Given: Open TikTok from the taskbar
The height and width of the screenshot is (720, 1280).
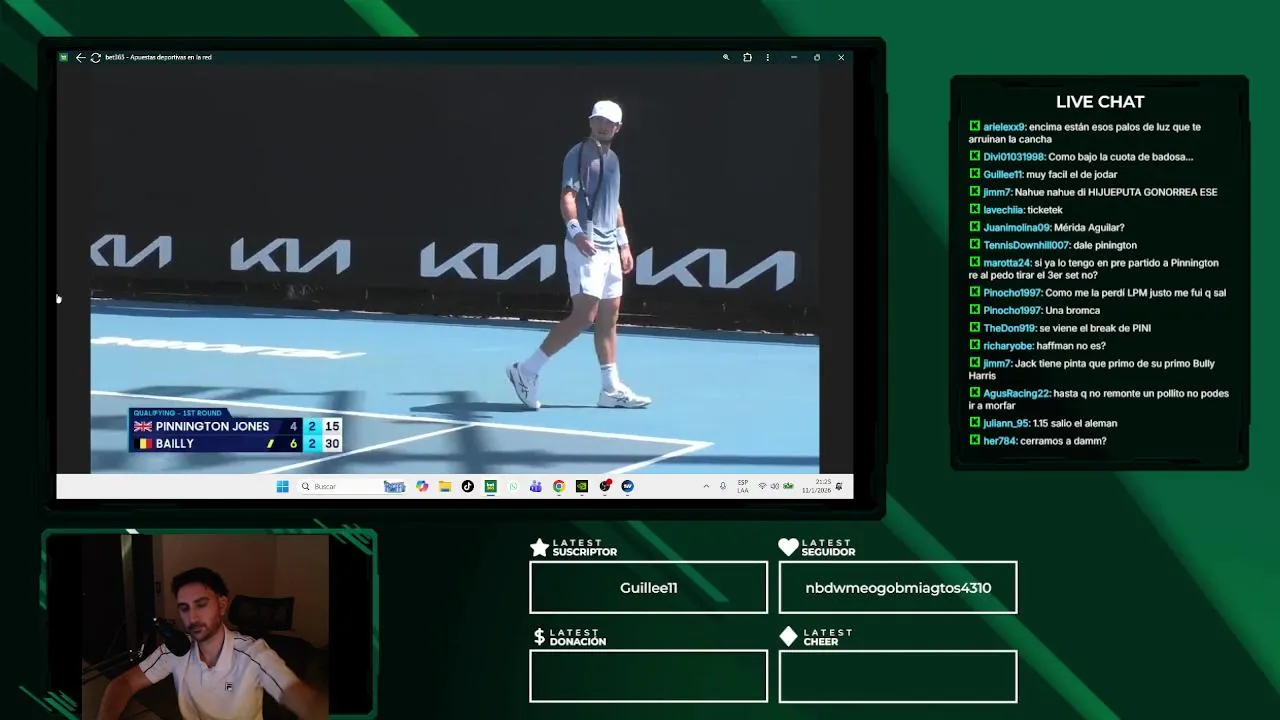Looking at the screenshot, I should [x=467, y=486].
